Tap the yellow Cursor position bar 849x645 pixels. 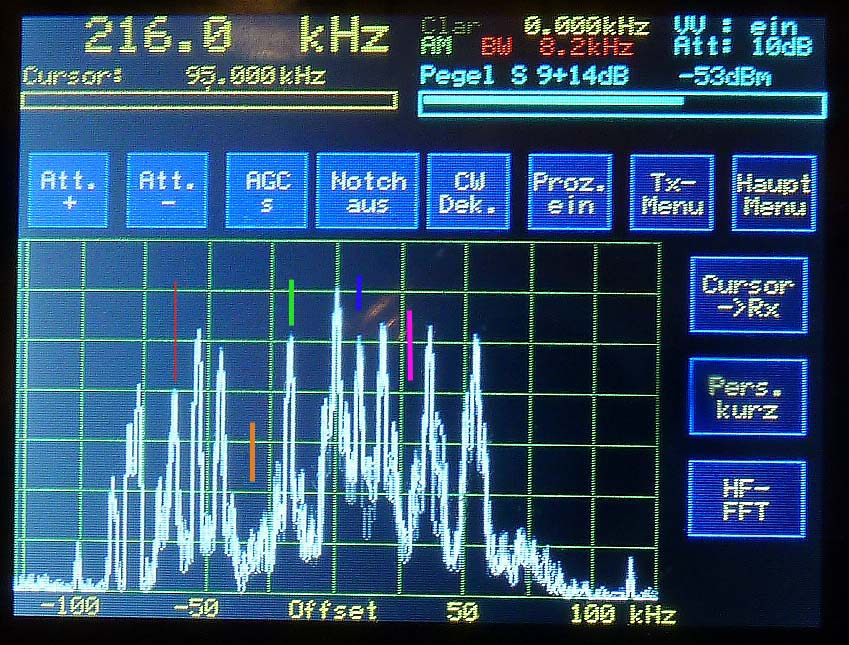point(208,101)
